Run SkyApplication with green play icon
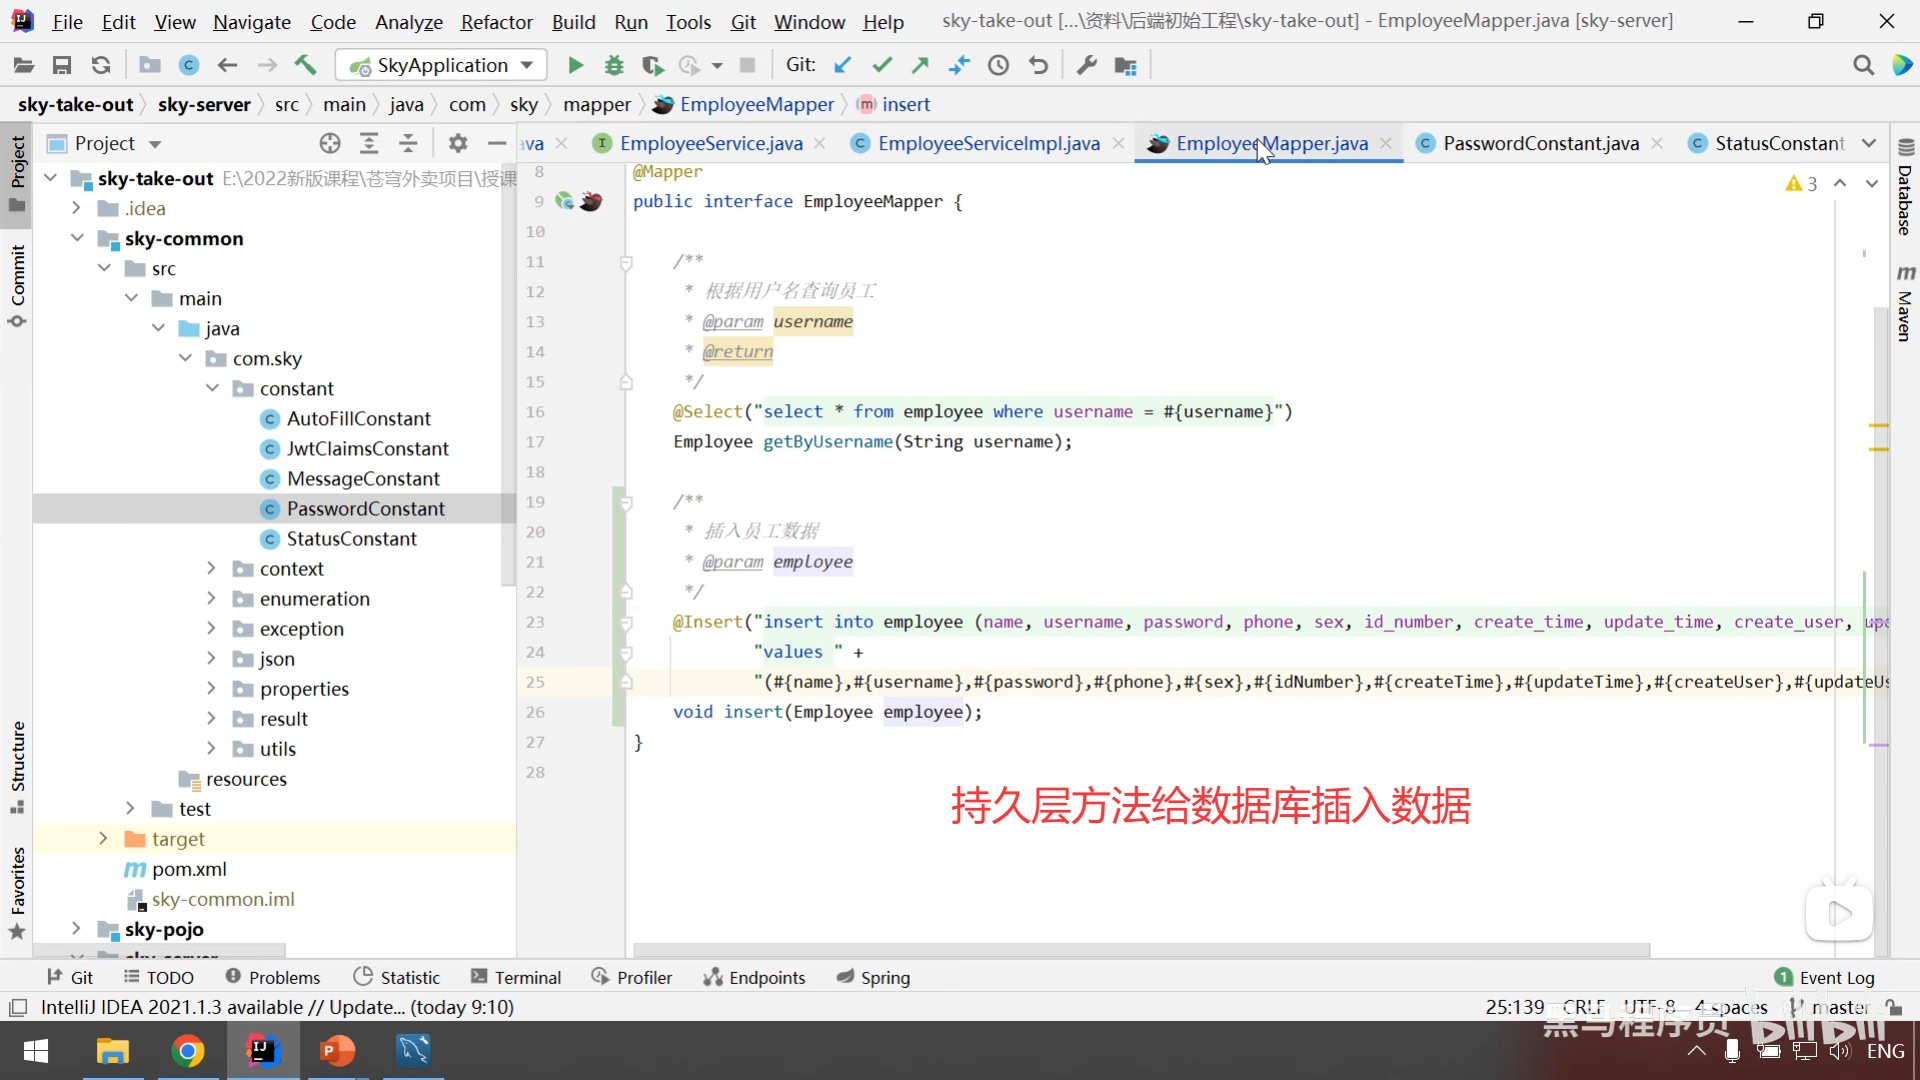The image size is (1920, 1080). click(575, 65)
